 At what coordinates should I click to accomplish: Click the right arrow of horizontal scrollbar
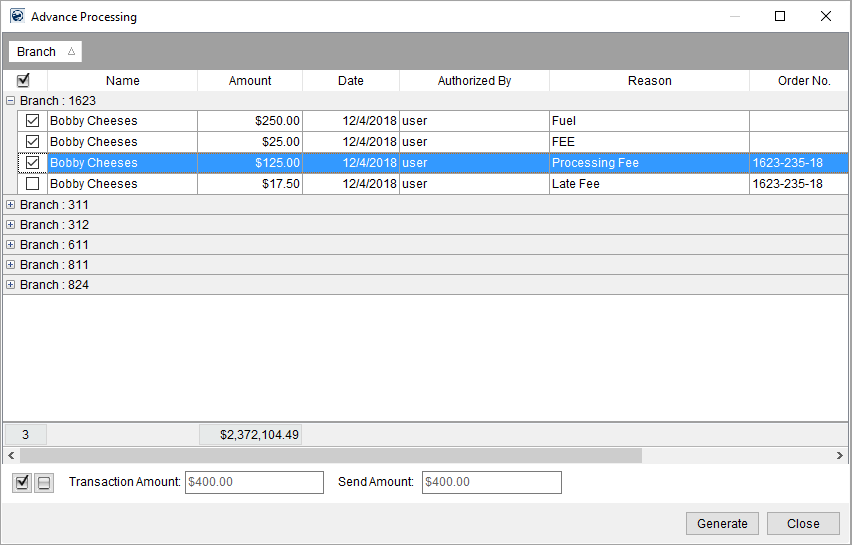tap(840, 455)
